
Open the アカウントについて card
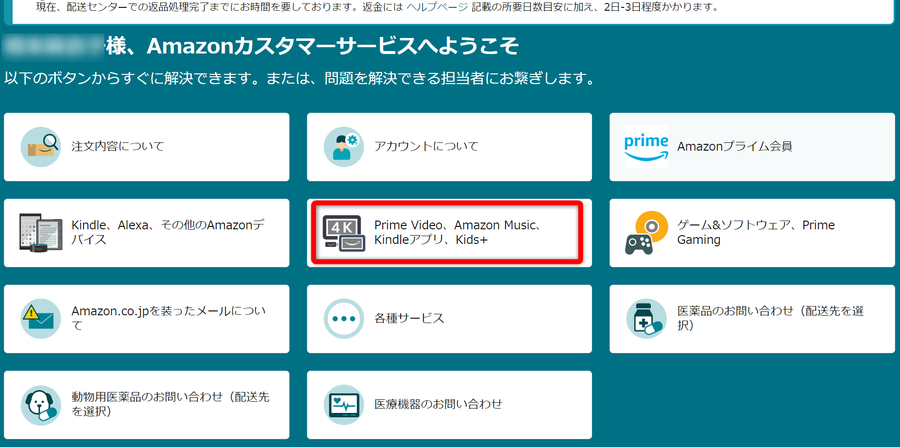449,147
